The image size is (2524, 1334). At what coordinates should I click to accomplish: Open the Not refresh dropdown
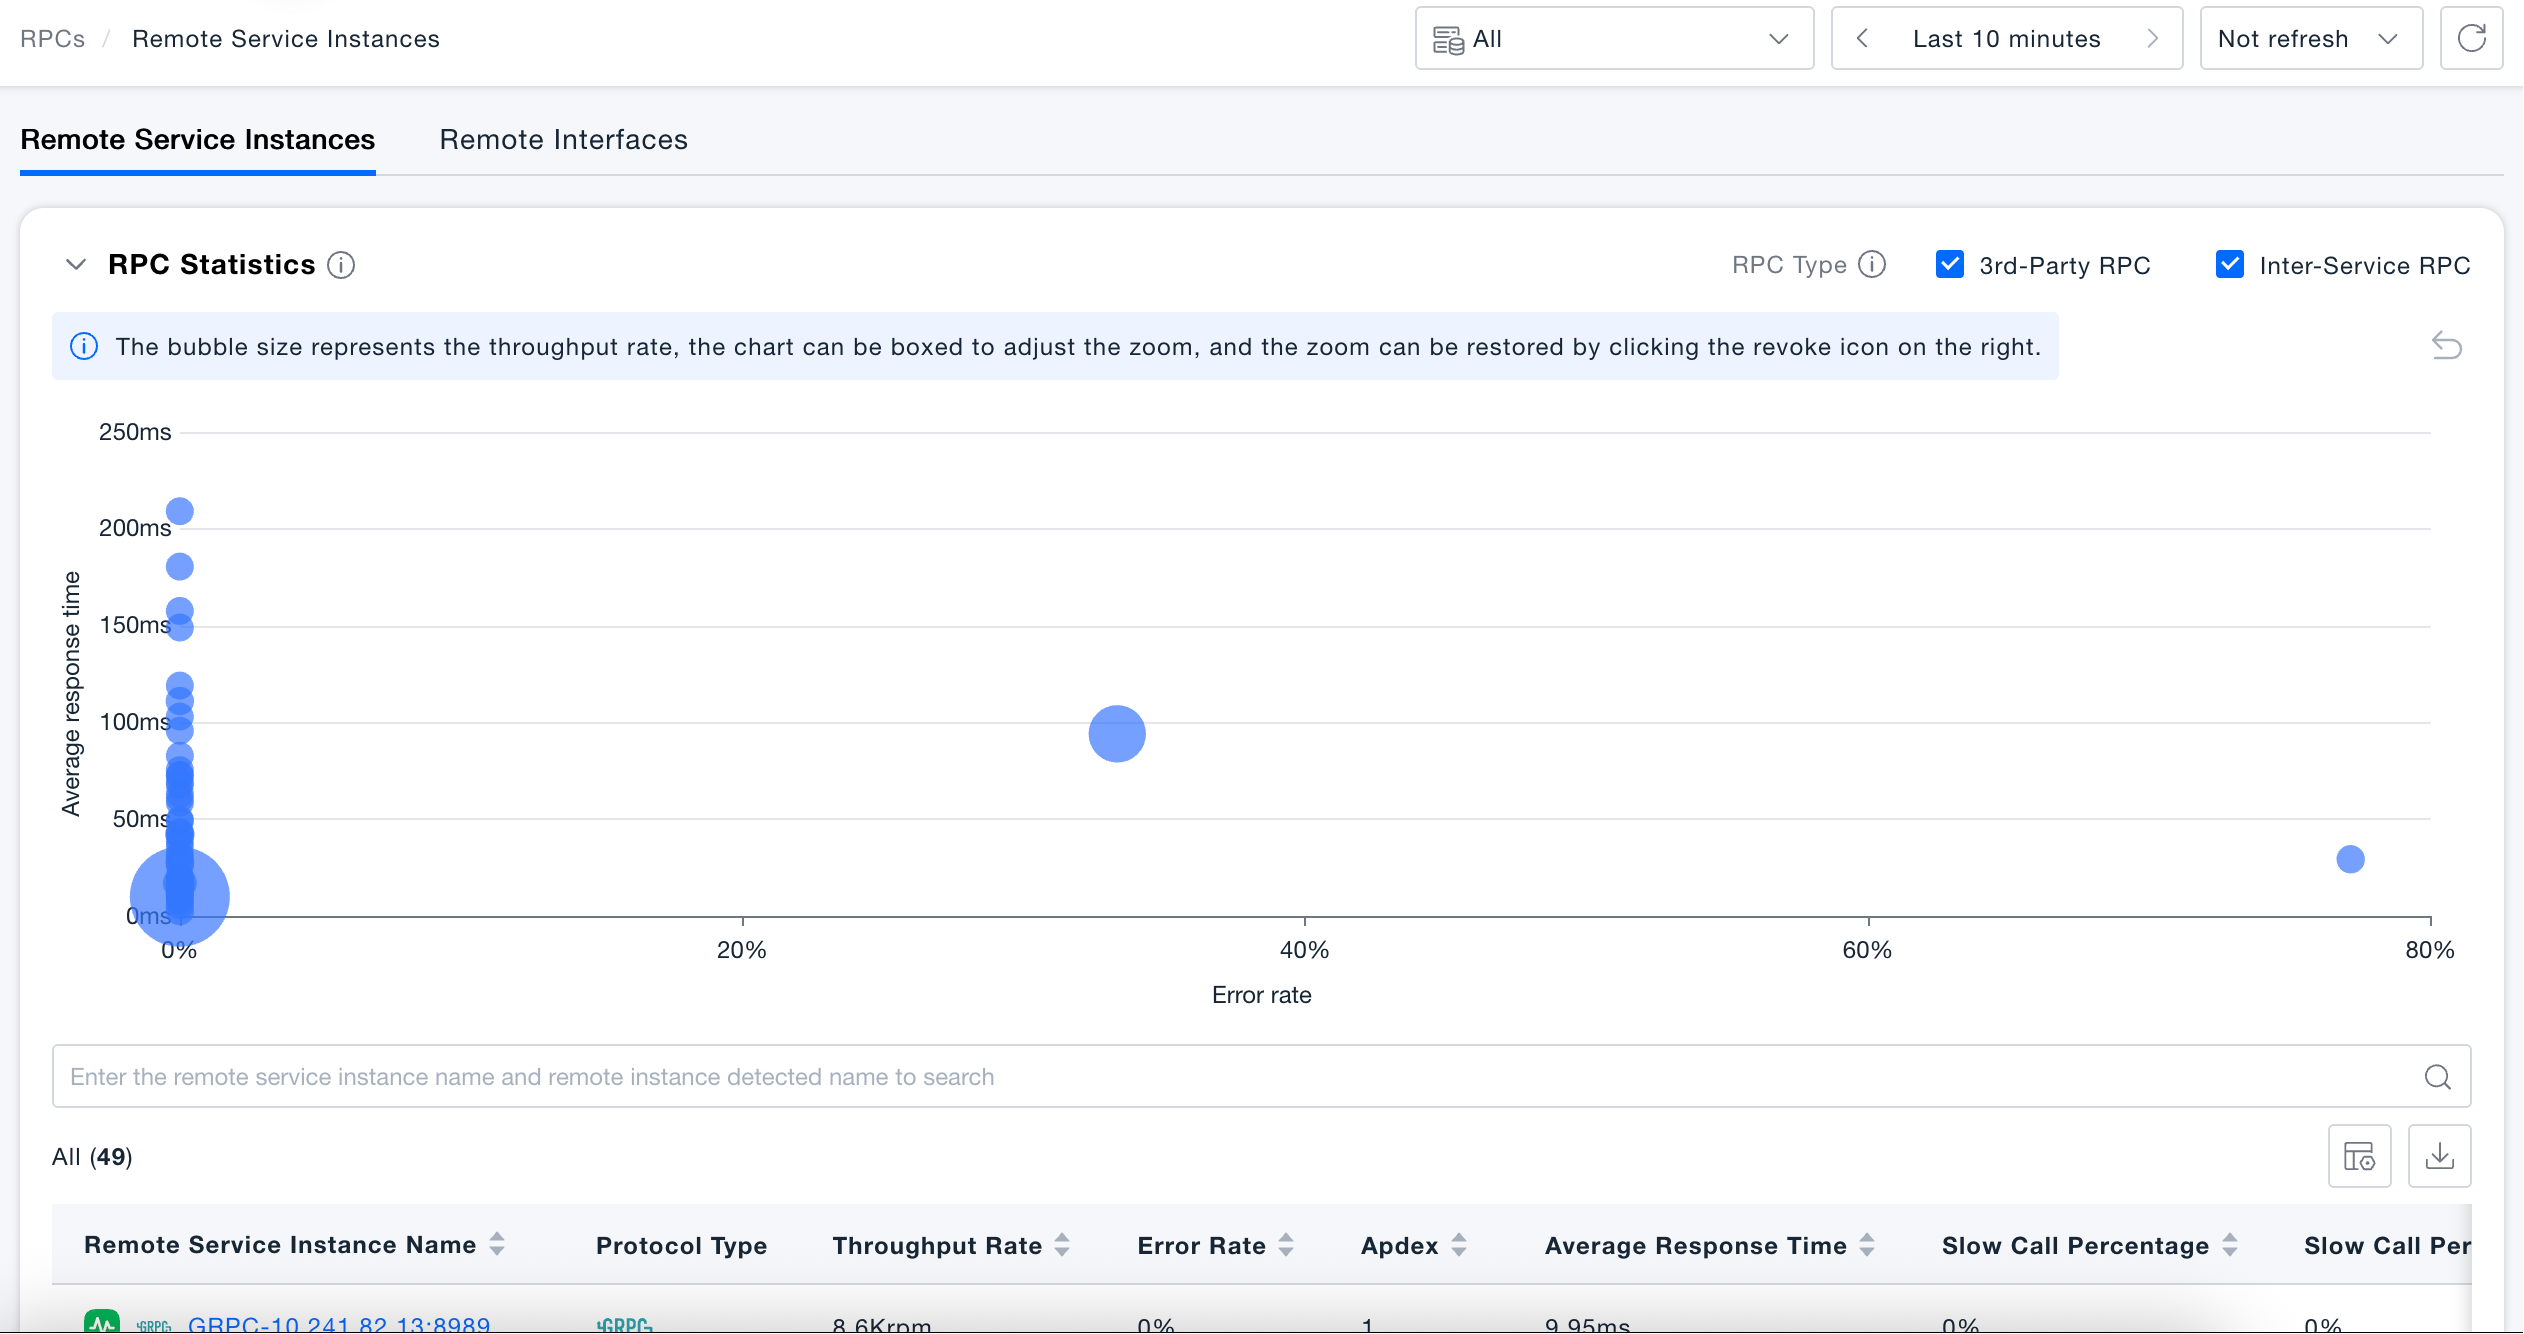coord(2311,39)
